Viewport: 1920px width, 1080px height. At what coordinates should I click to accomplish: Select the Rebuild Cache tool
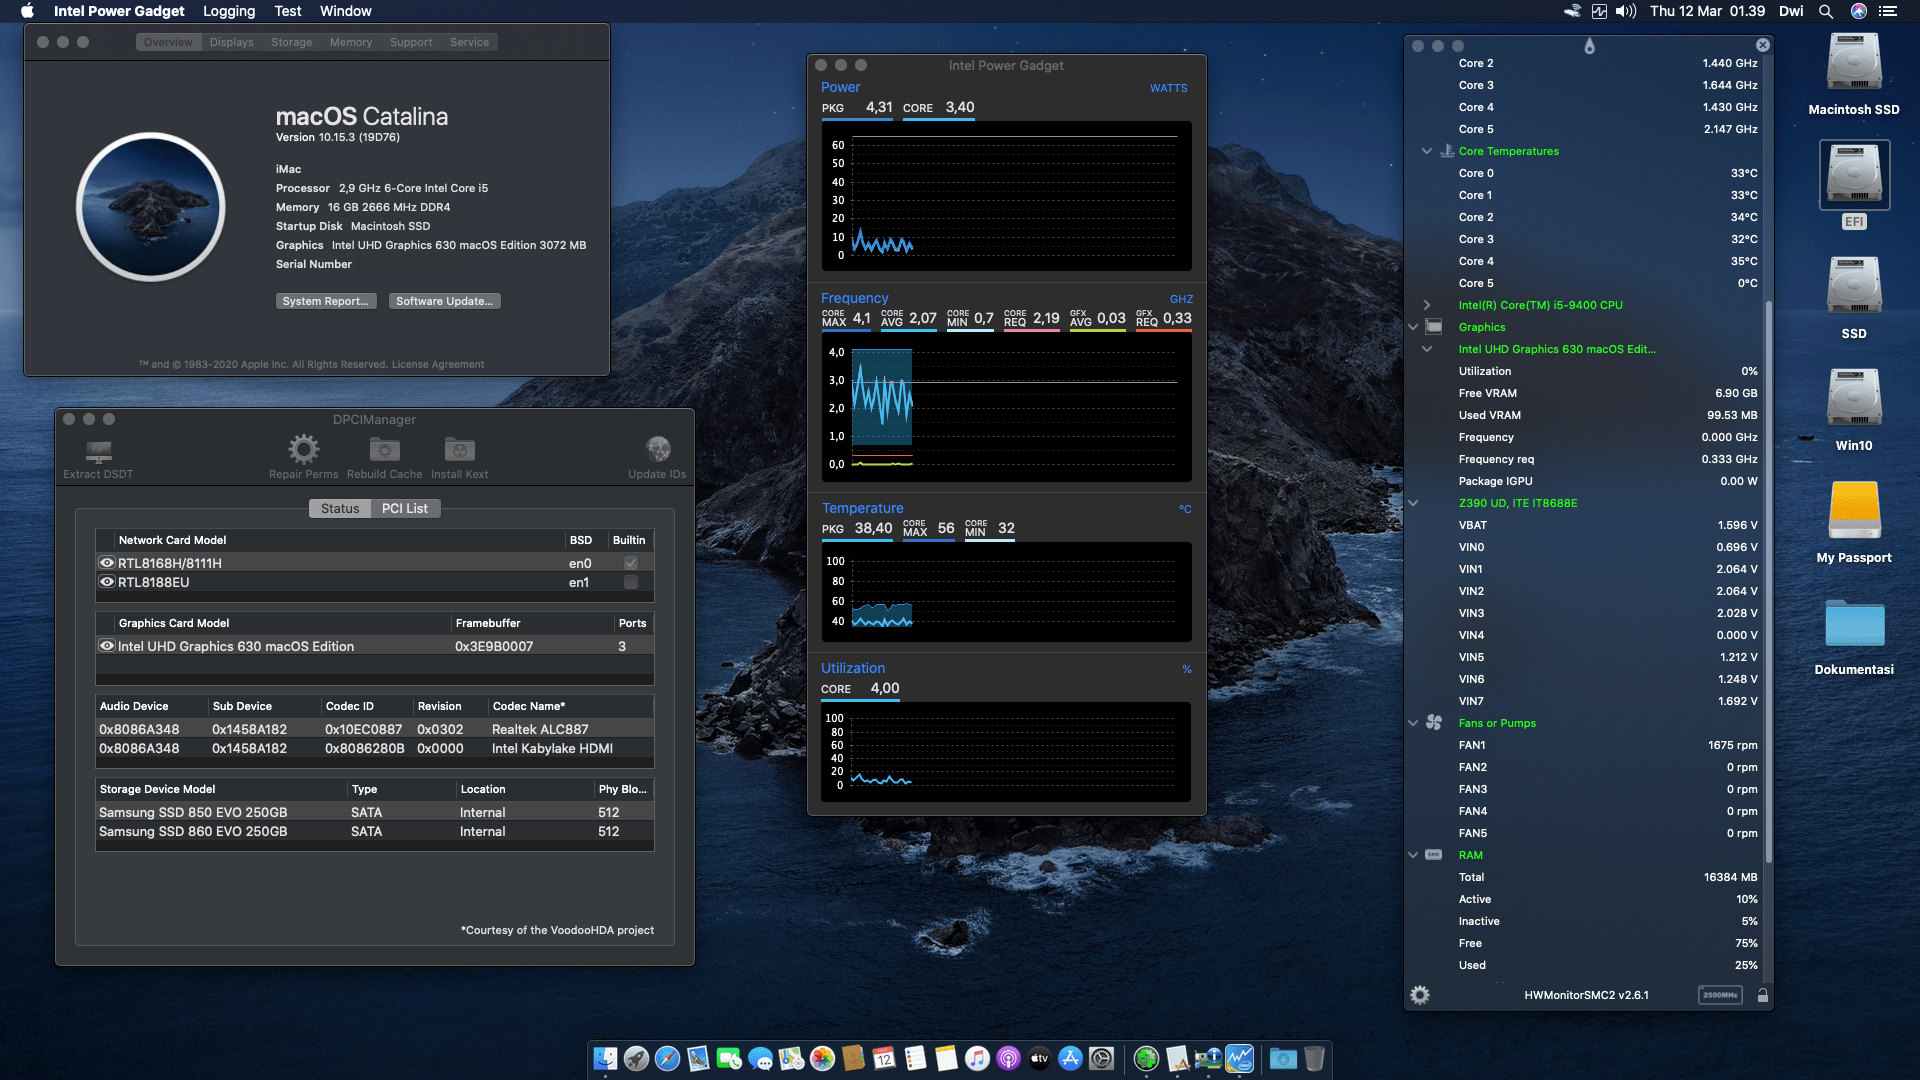pos(383,449)
